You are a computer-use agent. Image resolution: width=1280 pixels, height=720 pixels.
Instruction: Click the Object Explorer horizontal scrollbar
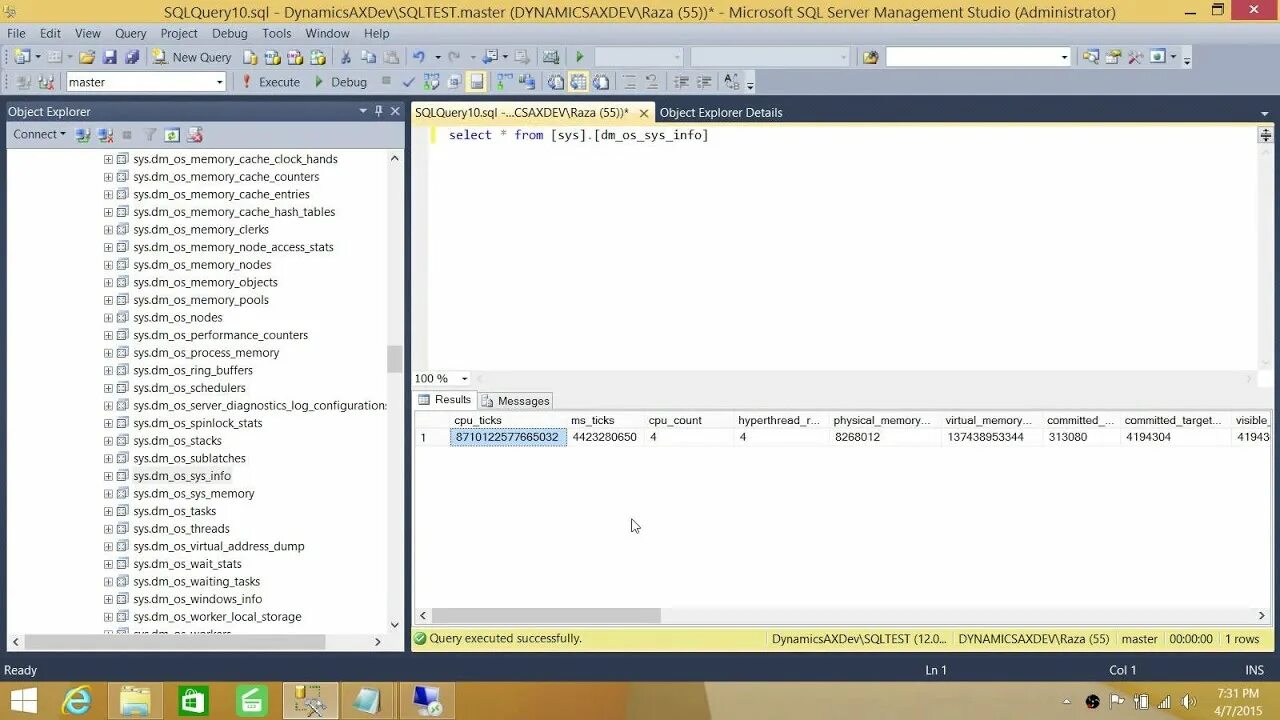175,641
